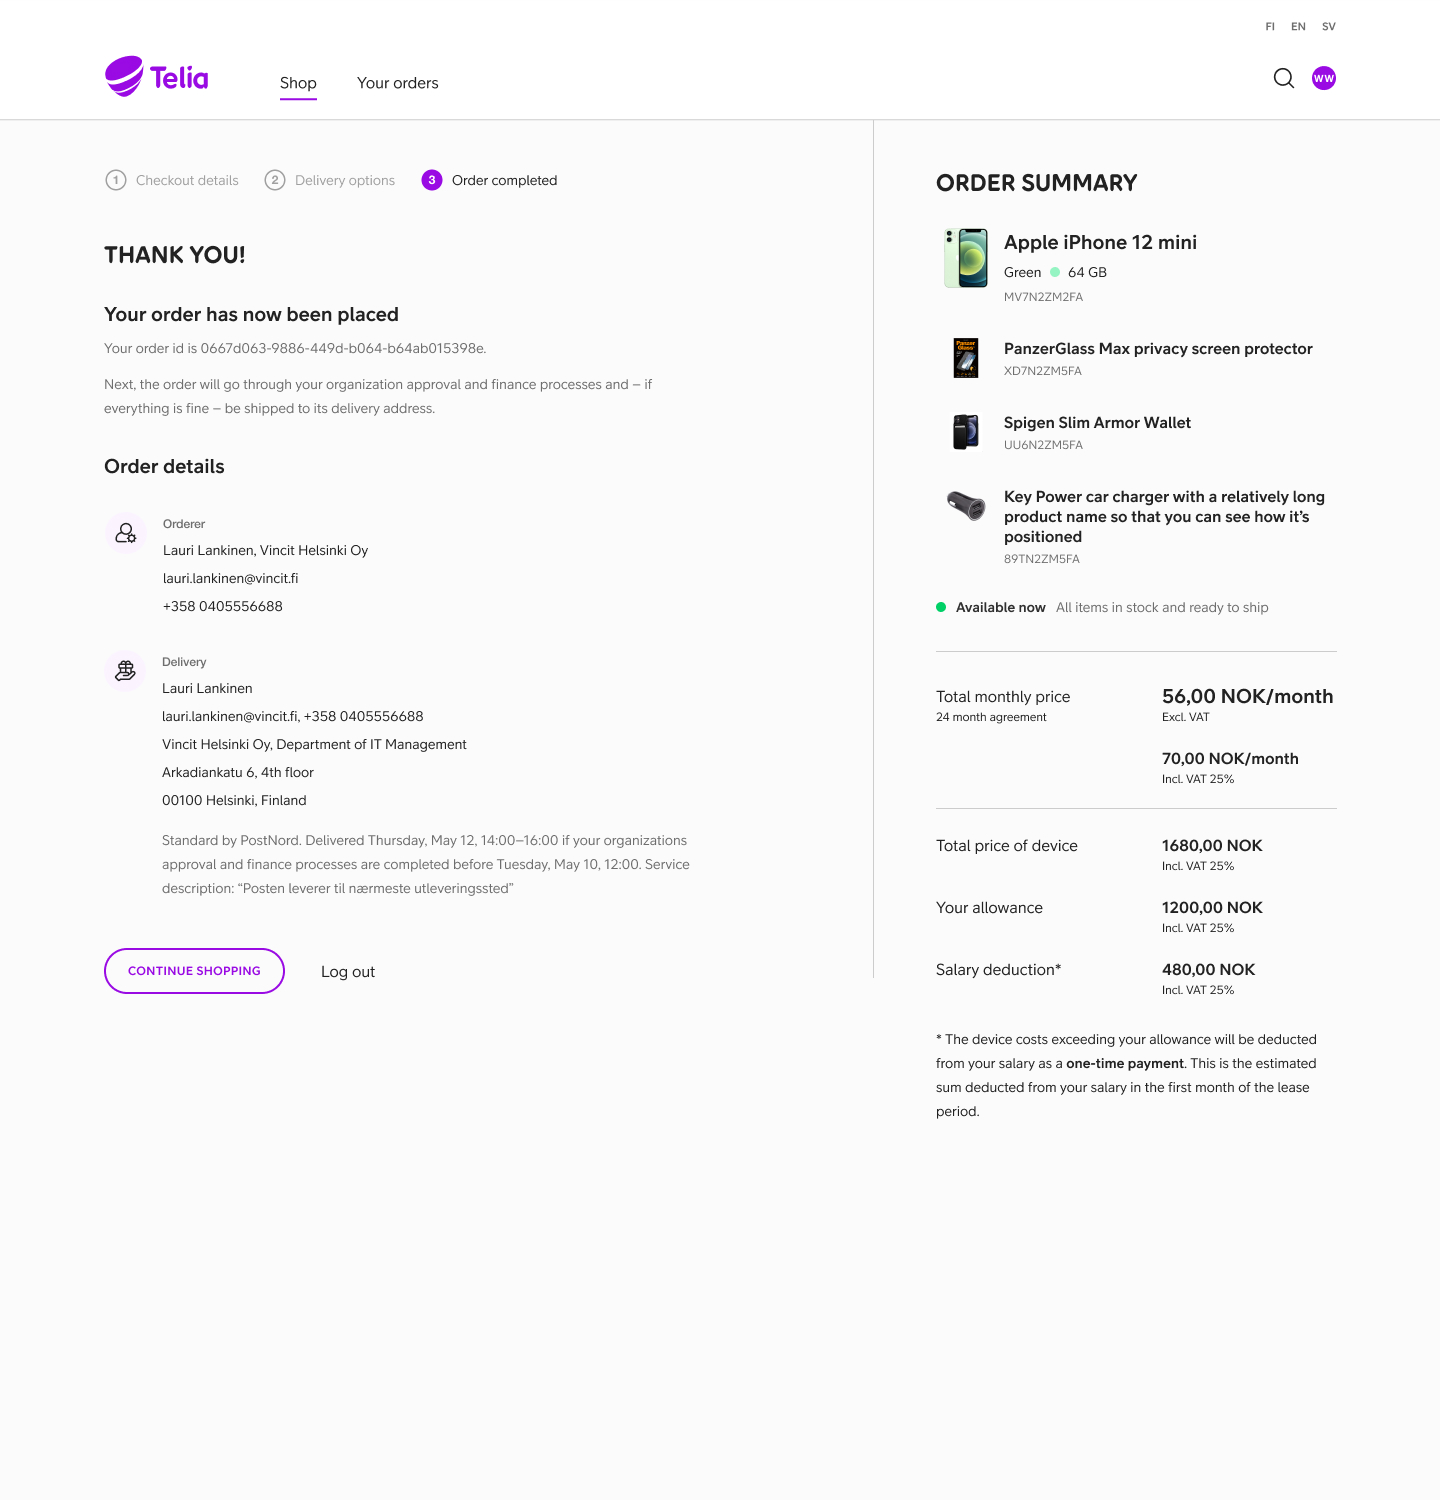Click the step 1 circle icon
This screenshot has height=1500, width=1440.
116,180
